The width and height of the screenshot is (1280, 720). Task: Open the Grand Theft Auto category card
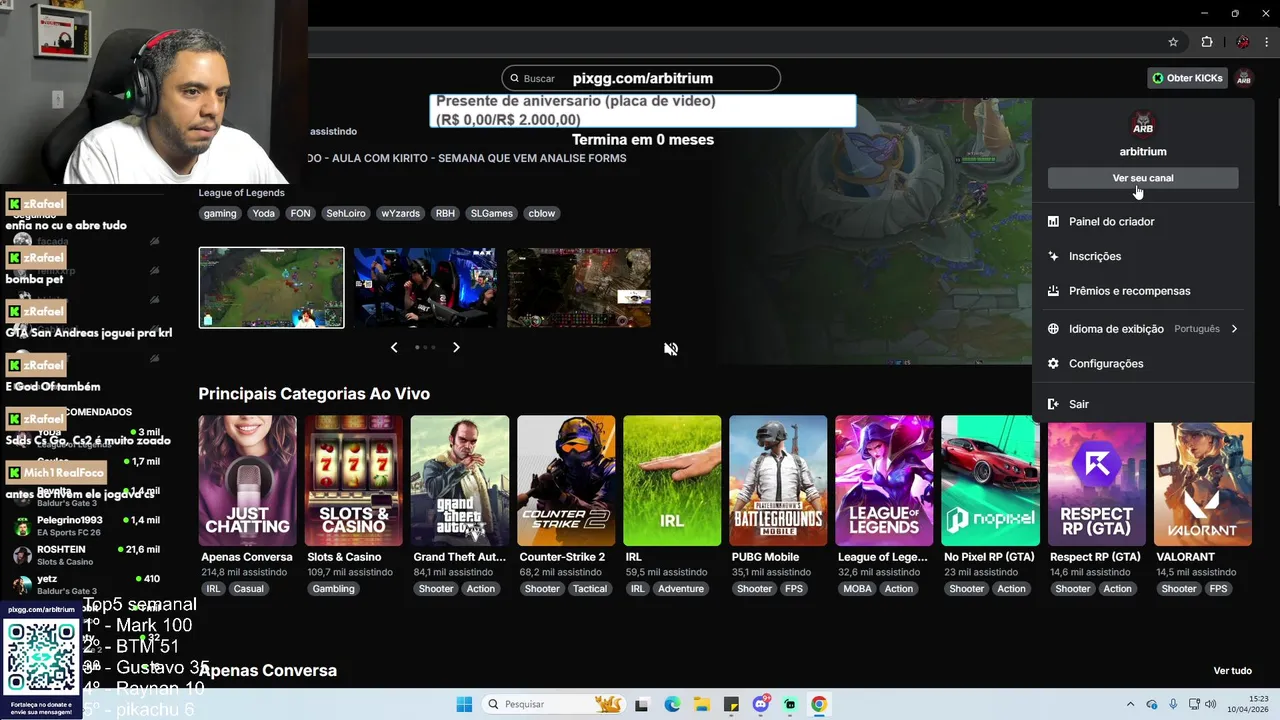point(460,481)
